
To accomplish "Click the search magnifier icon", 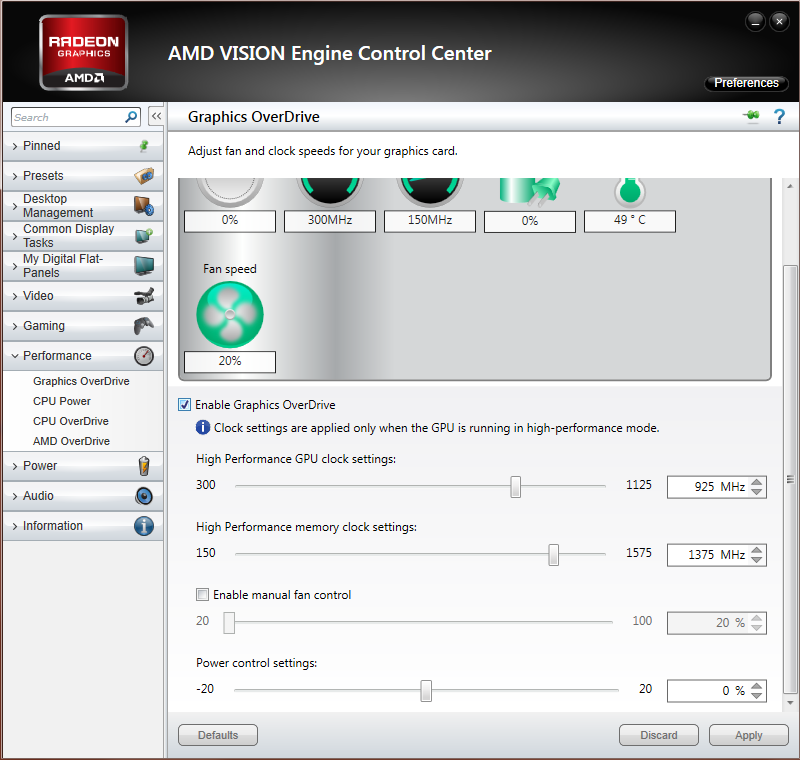I will click(x=131, y=117).
